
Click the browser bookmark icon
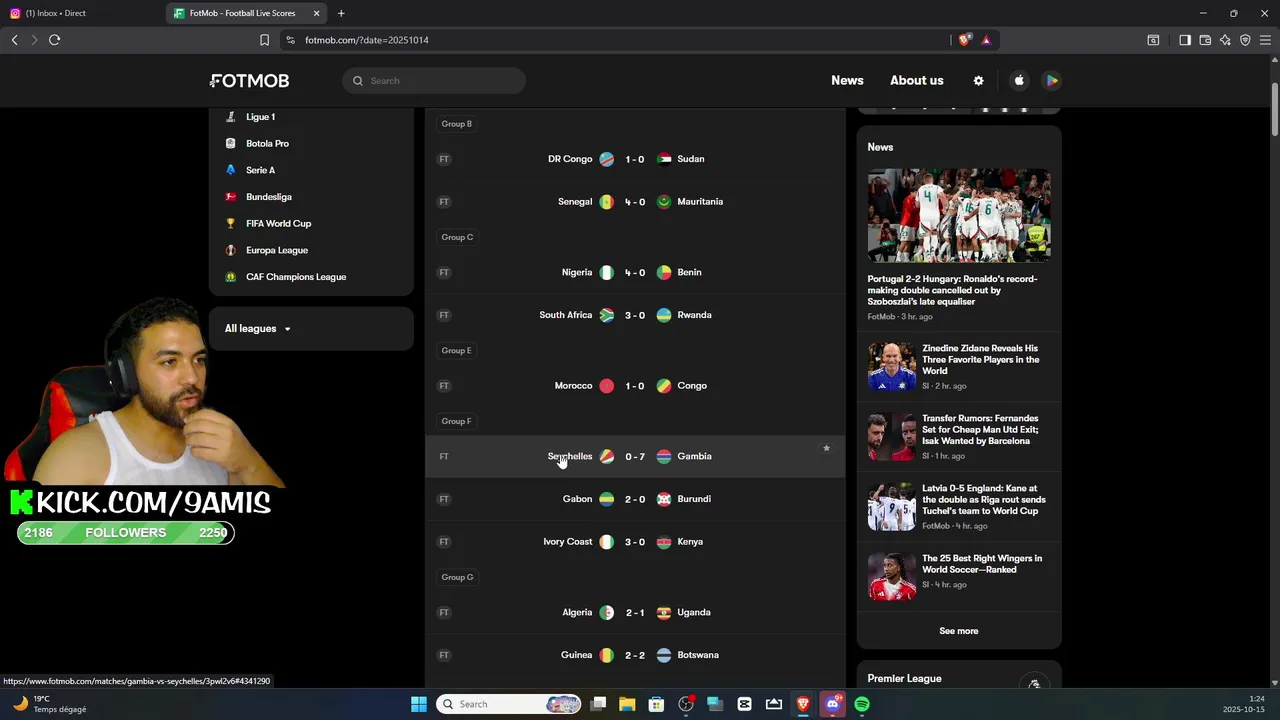(x=264, y=40)
